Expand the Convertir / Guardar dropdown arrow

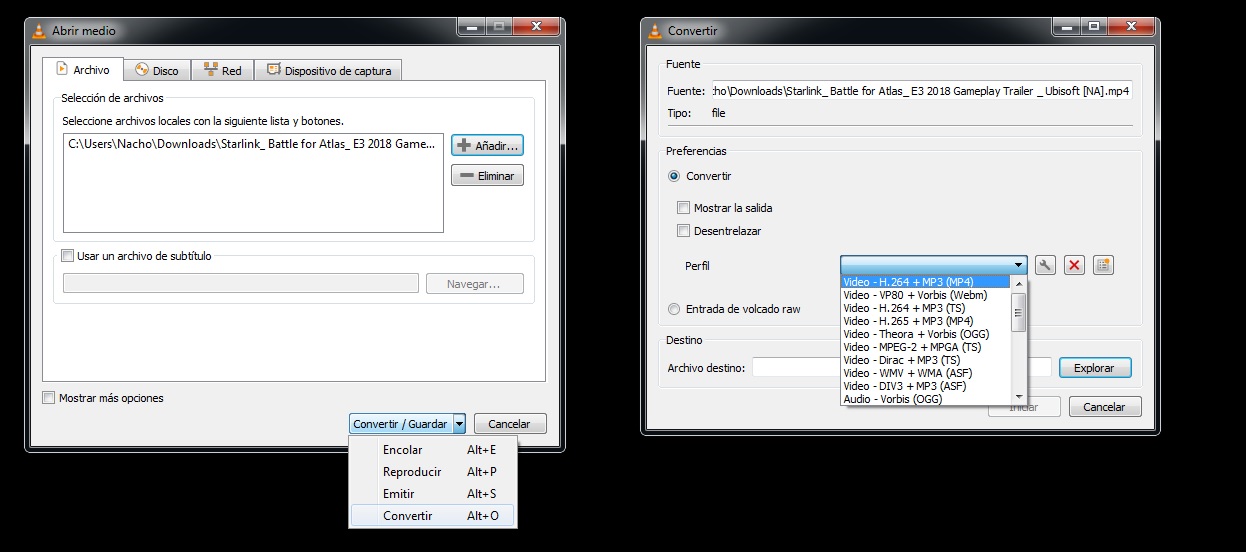(459, 424)
